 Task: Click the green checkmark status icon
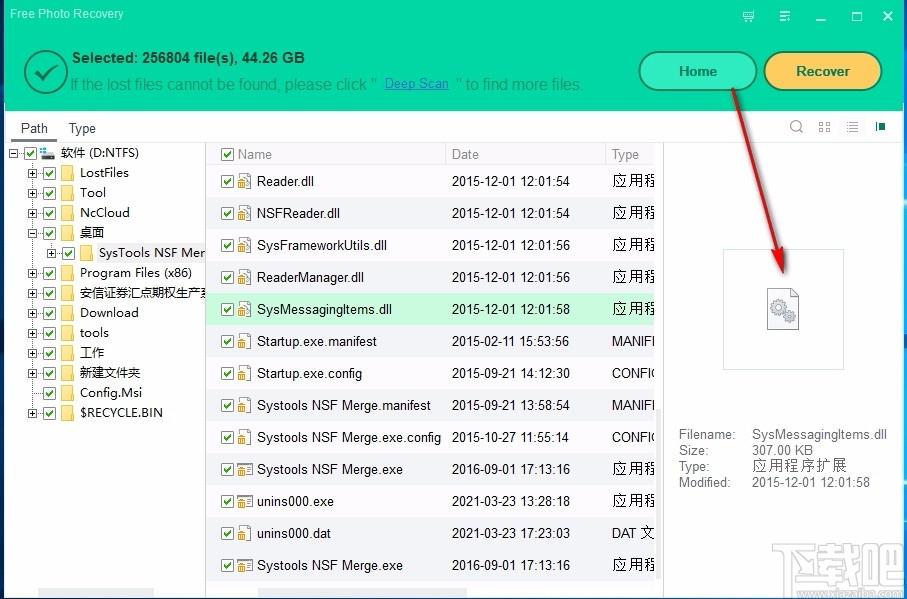[x=46, y=72]
